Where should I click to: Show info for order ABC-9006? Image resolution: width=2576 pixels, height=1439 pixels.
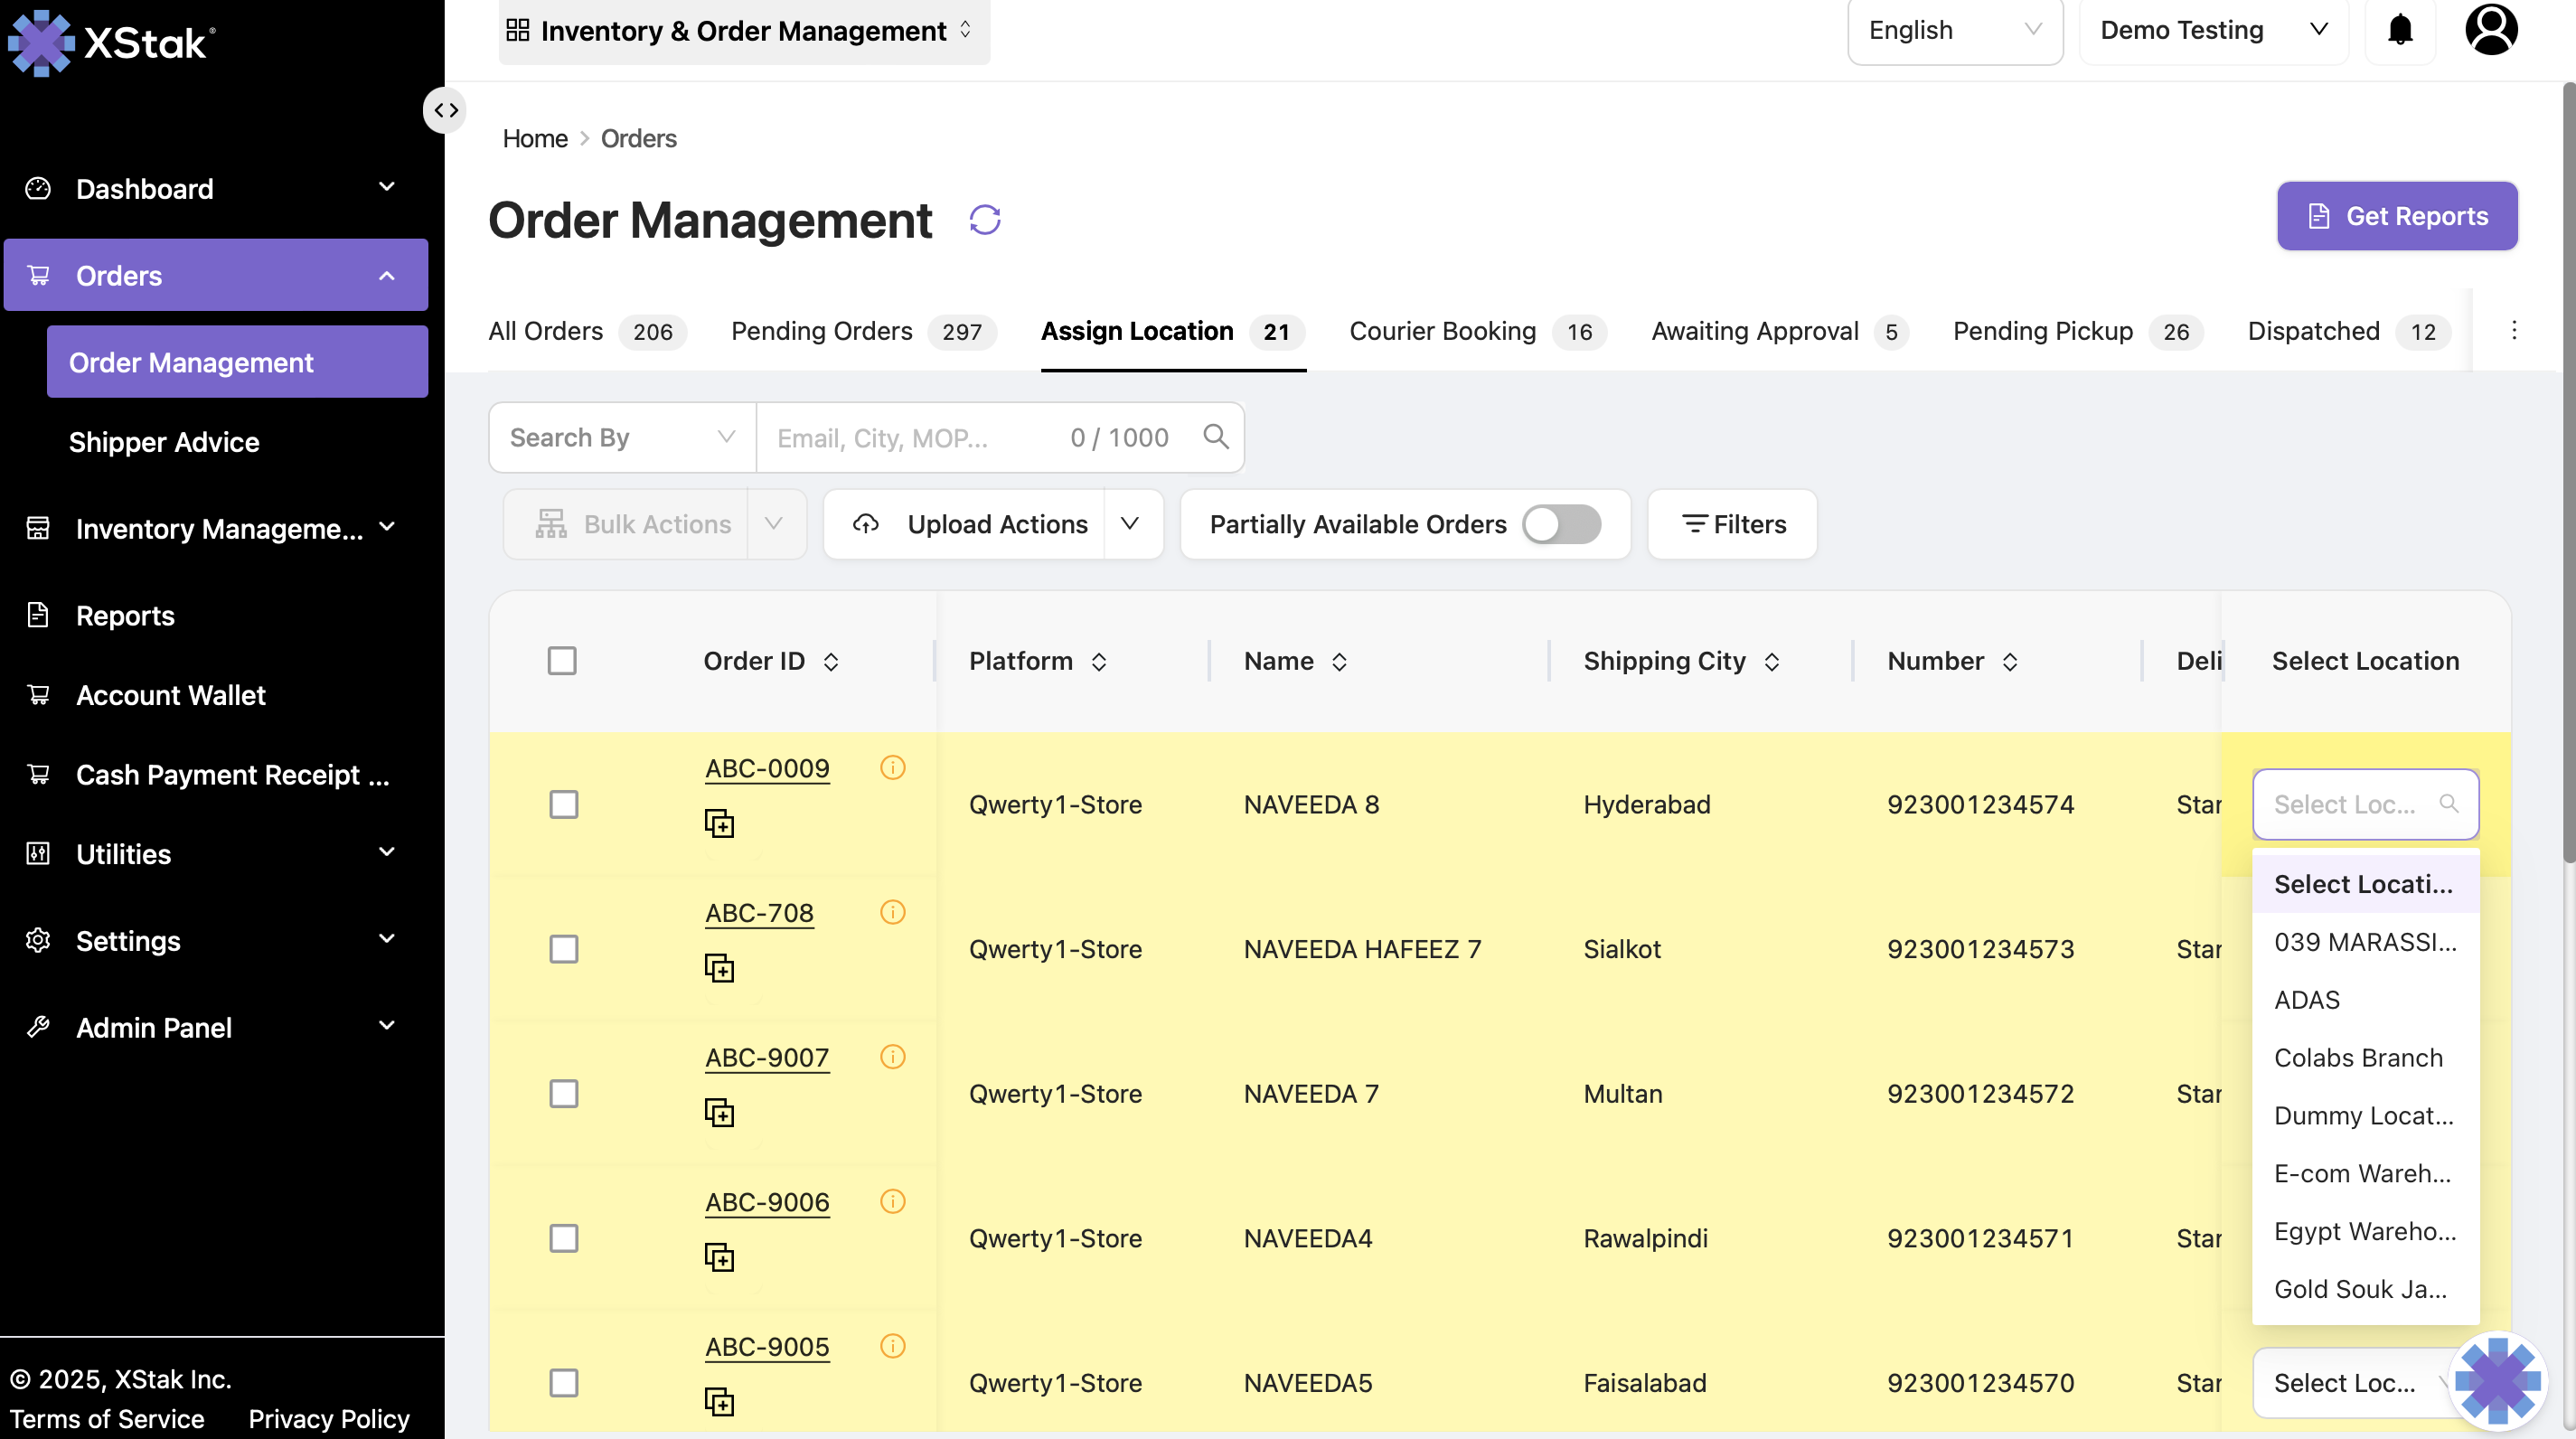tap(892, 1202)
